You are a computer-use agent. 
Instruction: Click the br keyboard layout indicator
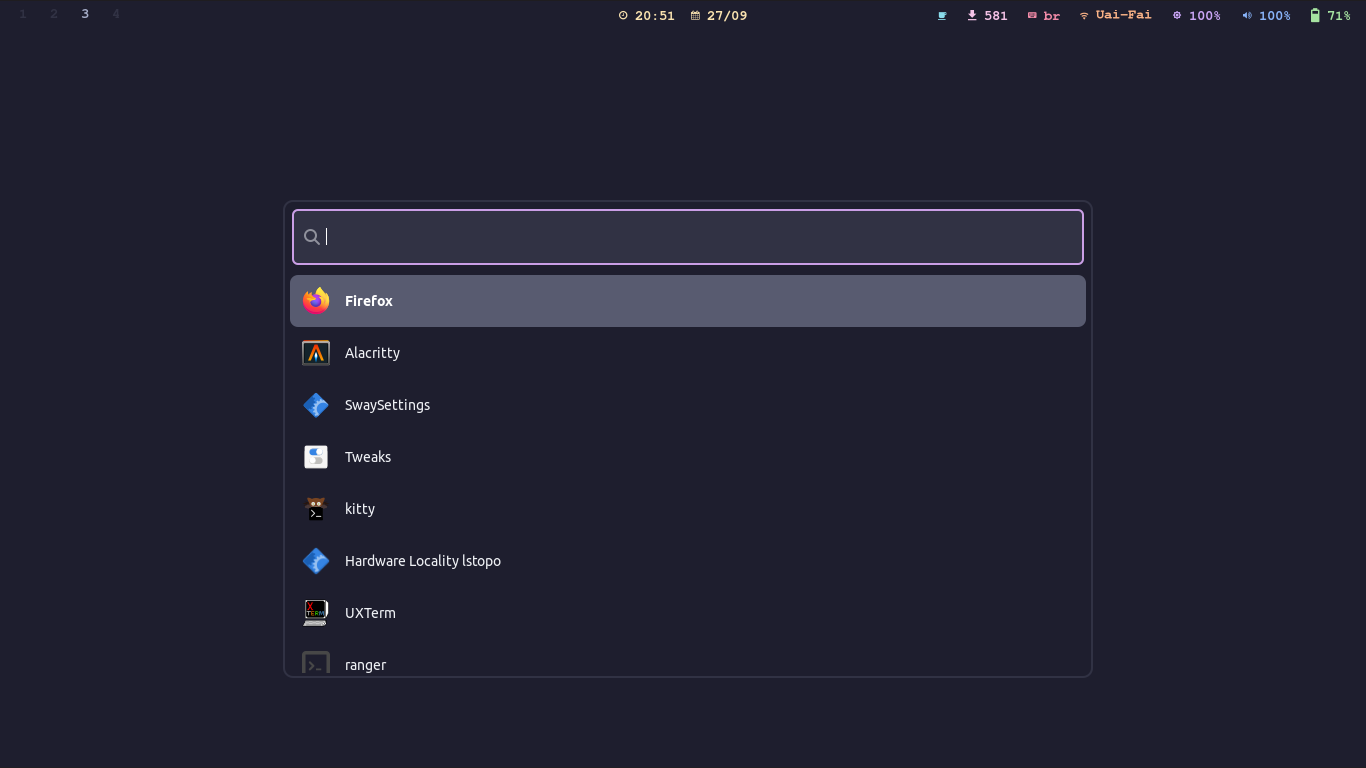(1043, 15)
